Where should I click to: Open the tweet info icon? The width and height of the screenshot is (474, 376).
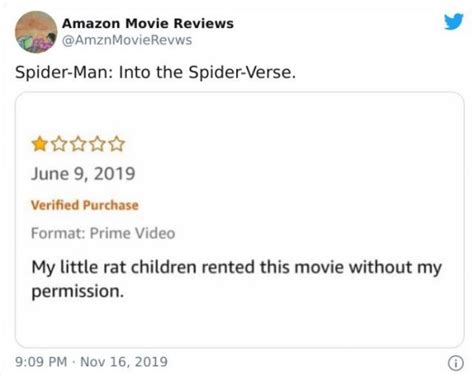(455, 363)
